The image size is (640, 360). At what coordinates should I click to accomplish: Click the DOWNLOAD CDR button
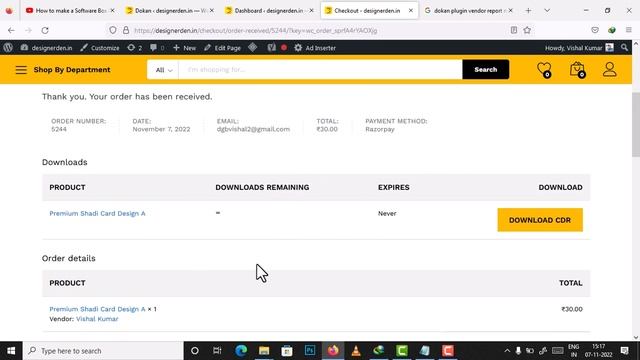540,220
